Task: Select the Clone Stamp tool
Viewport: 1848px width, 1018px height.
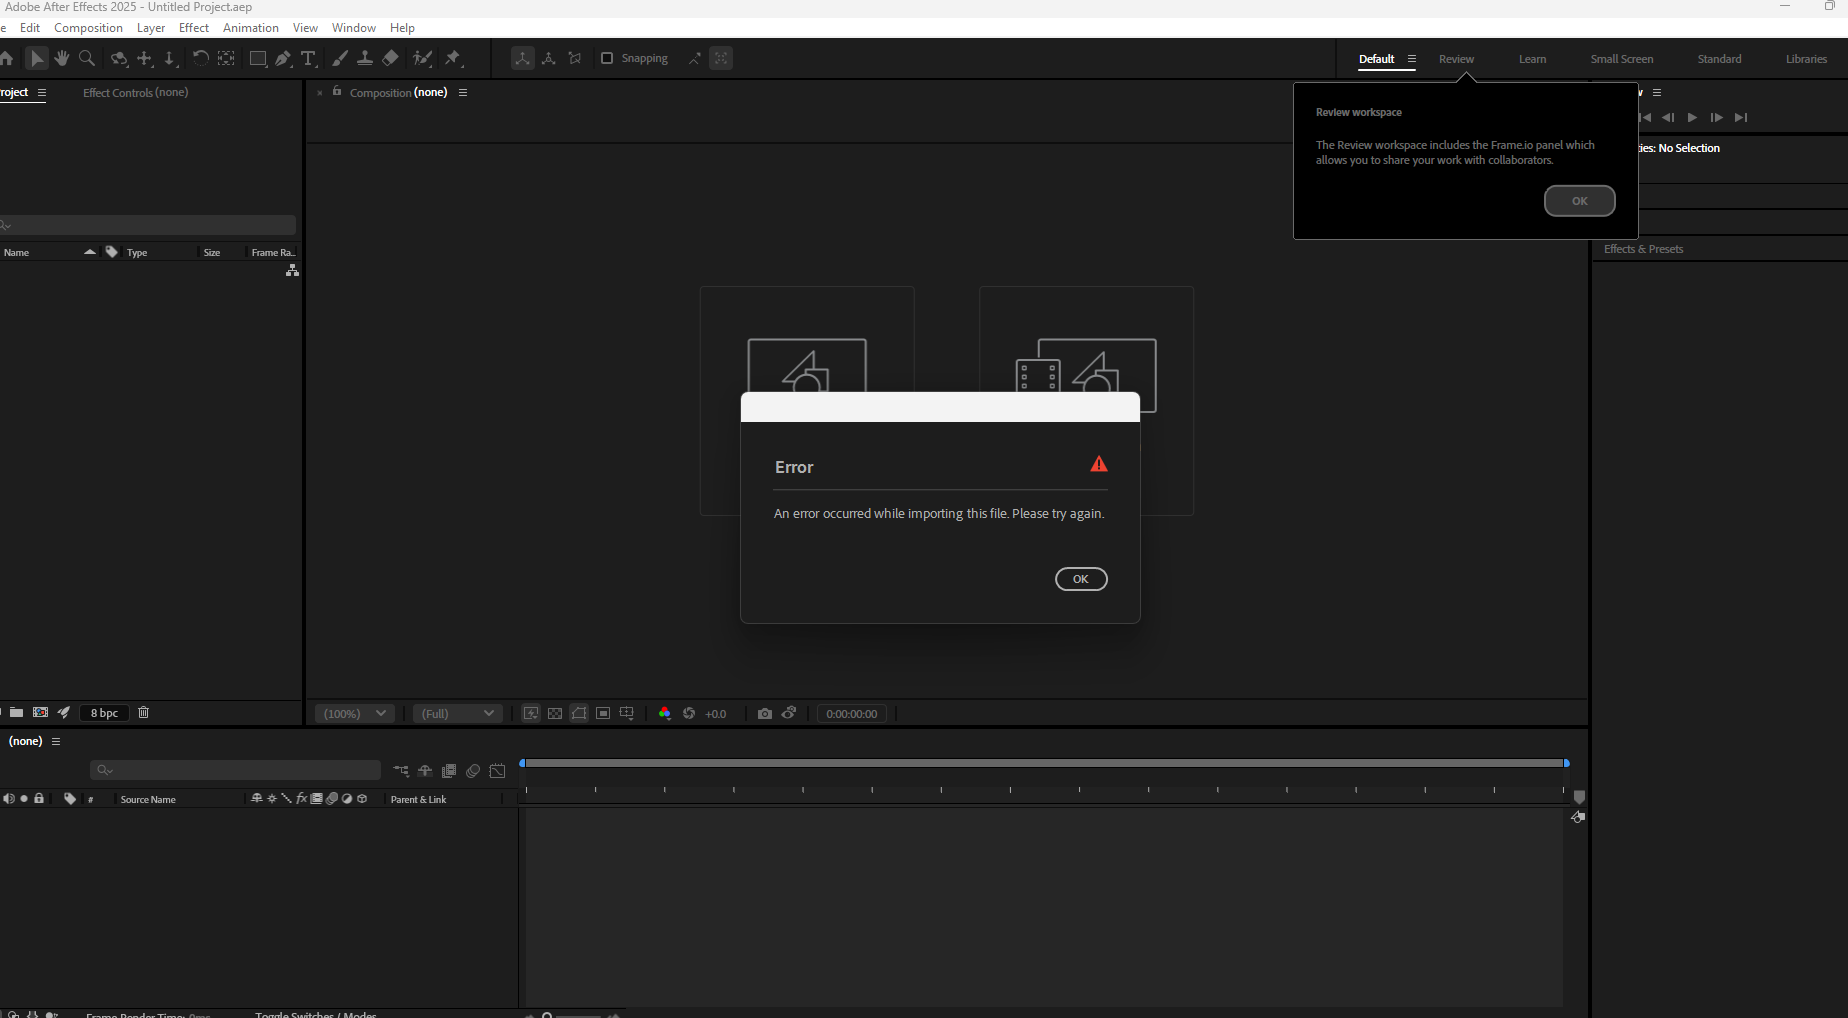Action: tap(365, 58)
